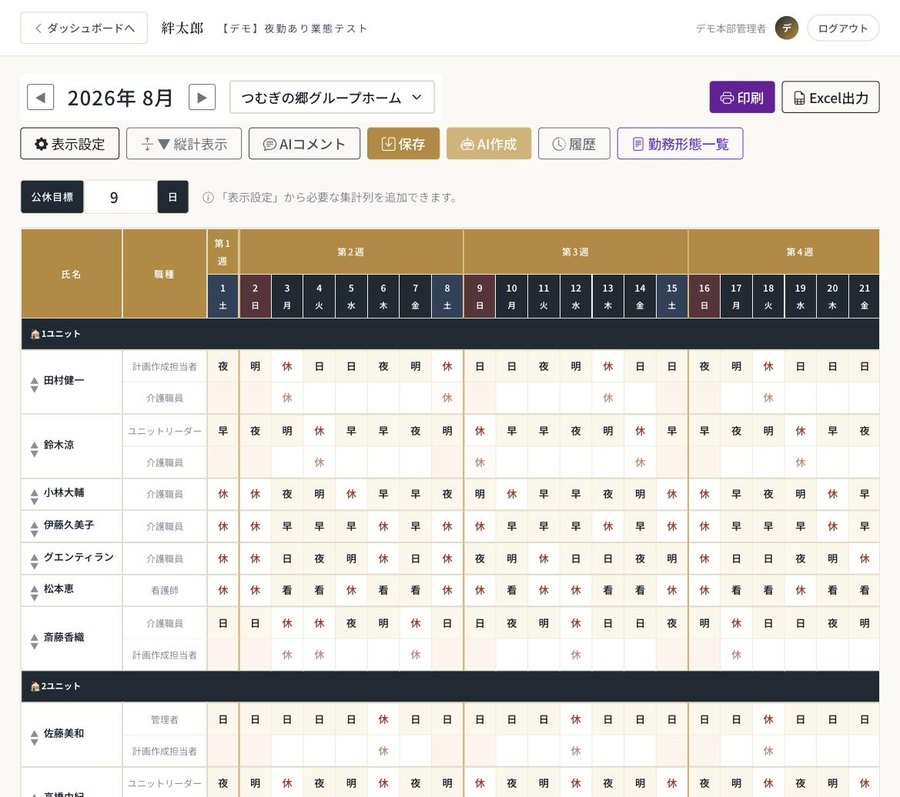Click the 保存 save button
Viewport: 900px width, 797px height.
click(403, 143)
